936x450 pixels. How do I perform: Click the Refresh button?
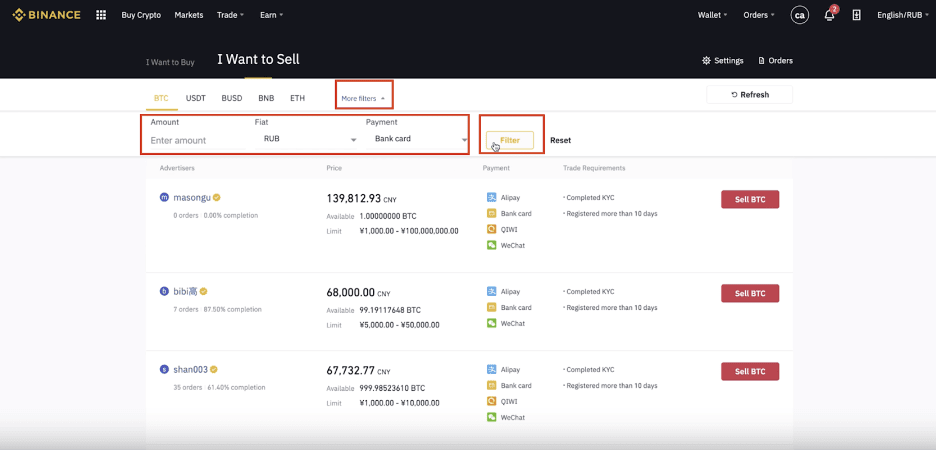click(749, 94)
